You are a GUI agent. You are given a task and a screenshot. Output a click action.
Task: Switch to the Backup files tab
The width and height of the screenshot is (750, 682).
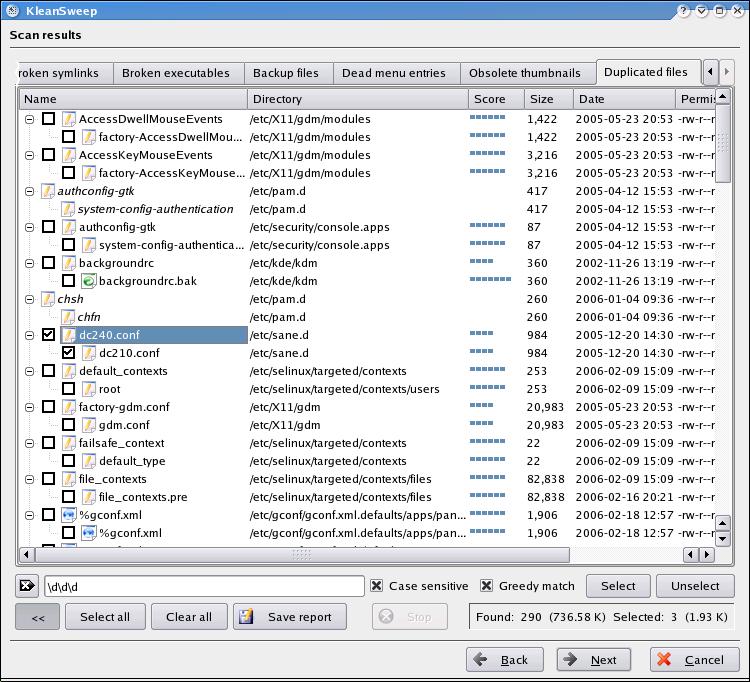click(288, 73)
